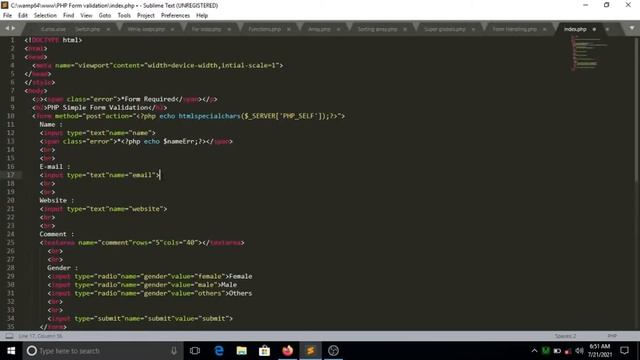Click the '$nameErr' variable on line 13

click(x=179, y=142)
